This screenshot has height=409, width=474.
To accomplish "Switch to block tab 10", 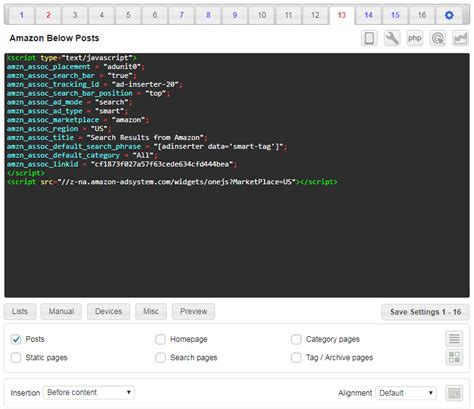I will click(262, 15).
